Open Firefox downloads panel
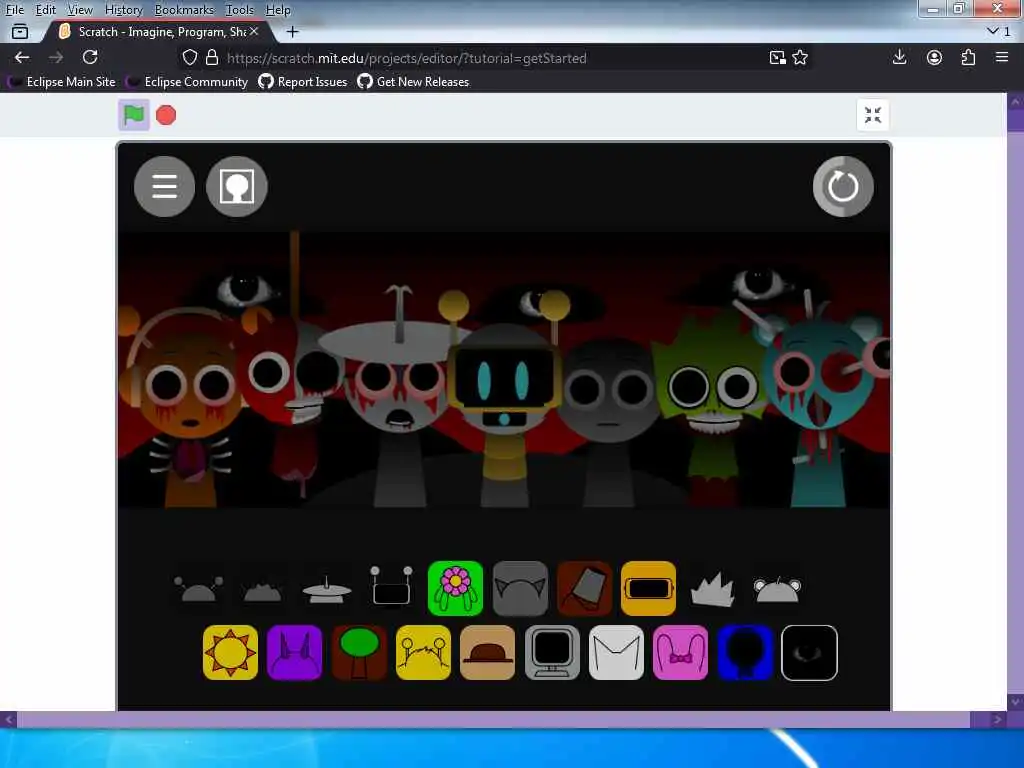 click(899, 57)
